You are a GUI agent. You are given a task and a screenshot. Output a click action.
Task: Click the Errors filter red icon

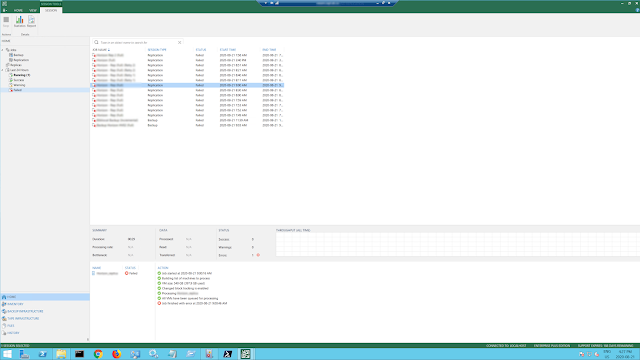pos(258,255)
